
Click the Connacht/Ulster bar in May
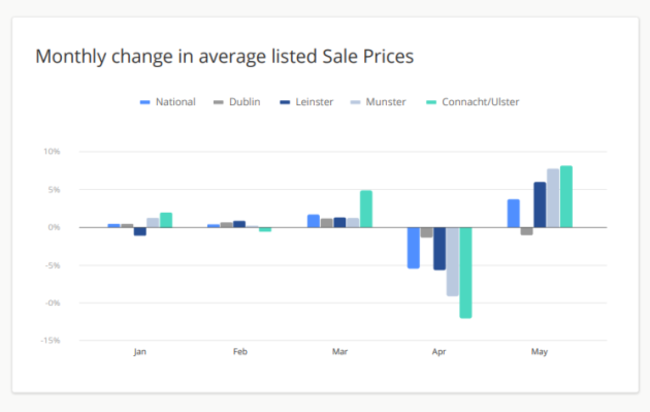point(566,196)
